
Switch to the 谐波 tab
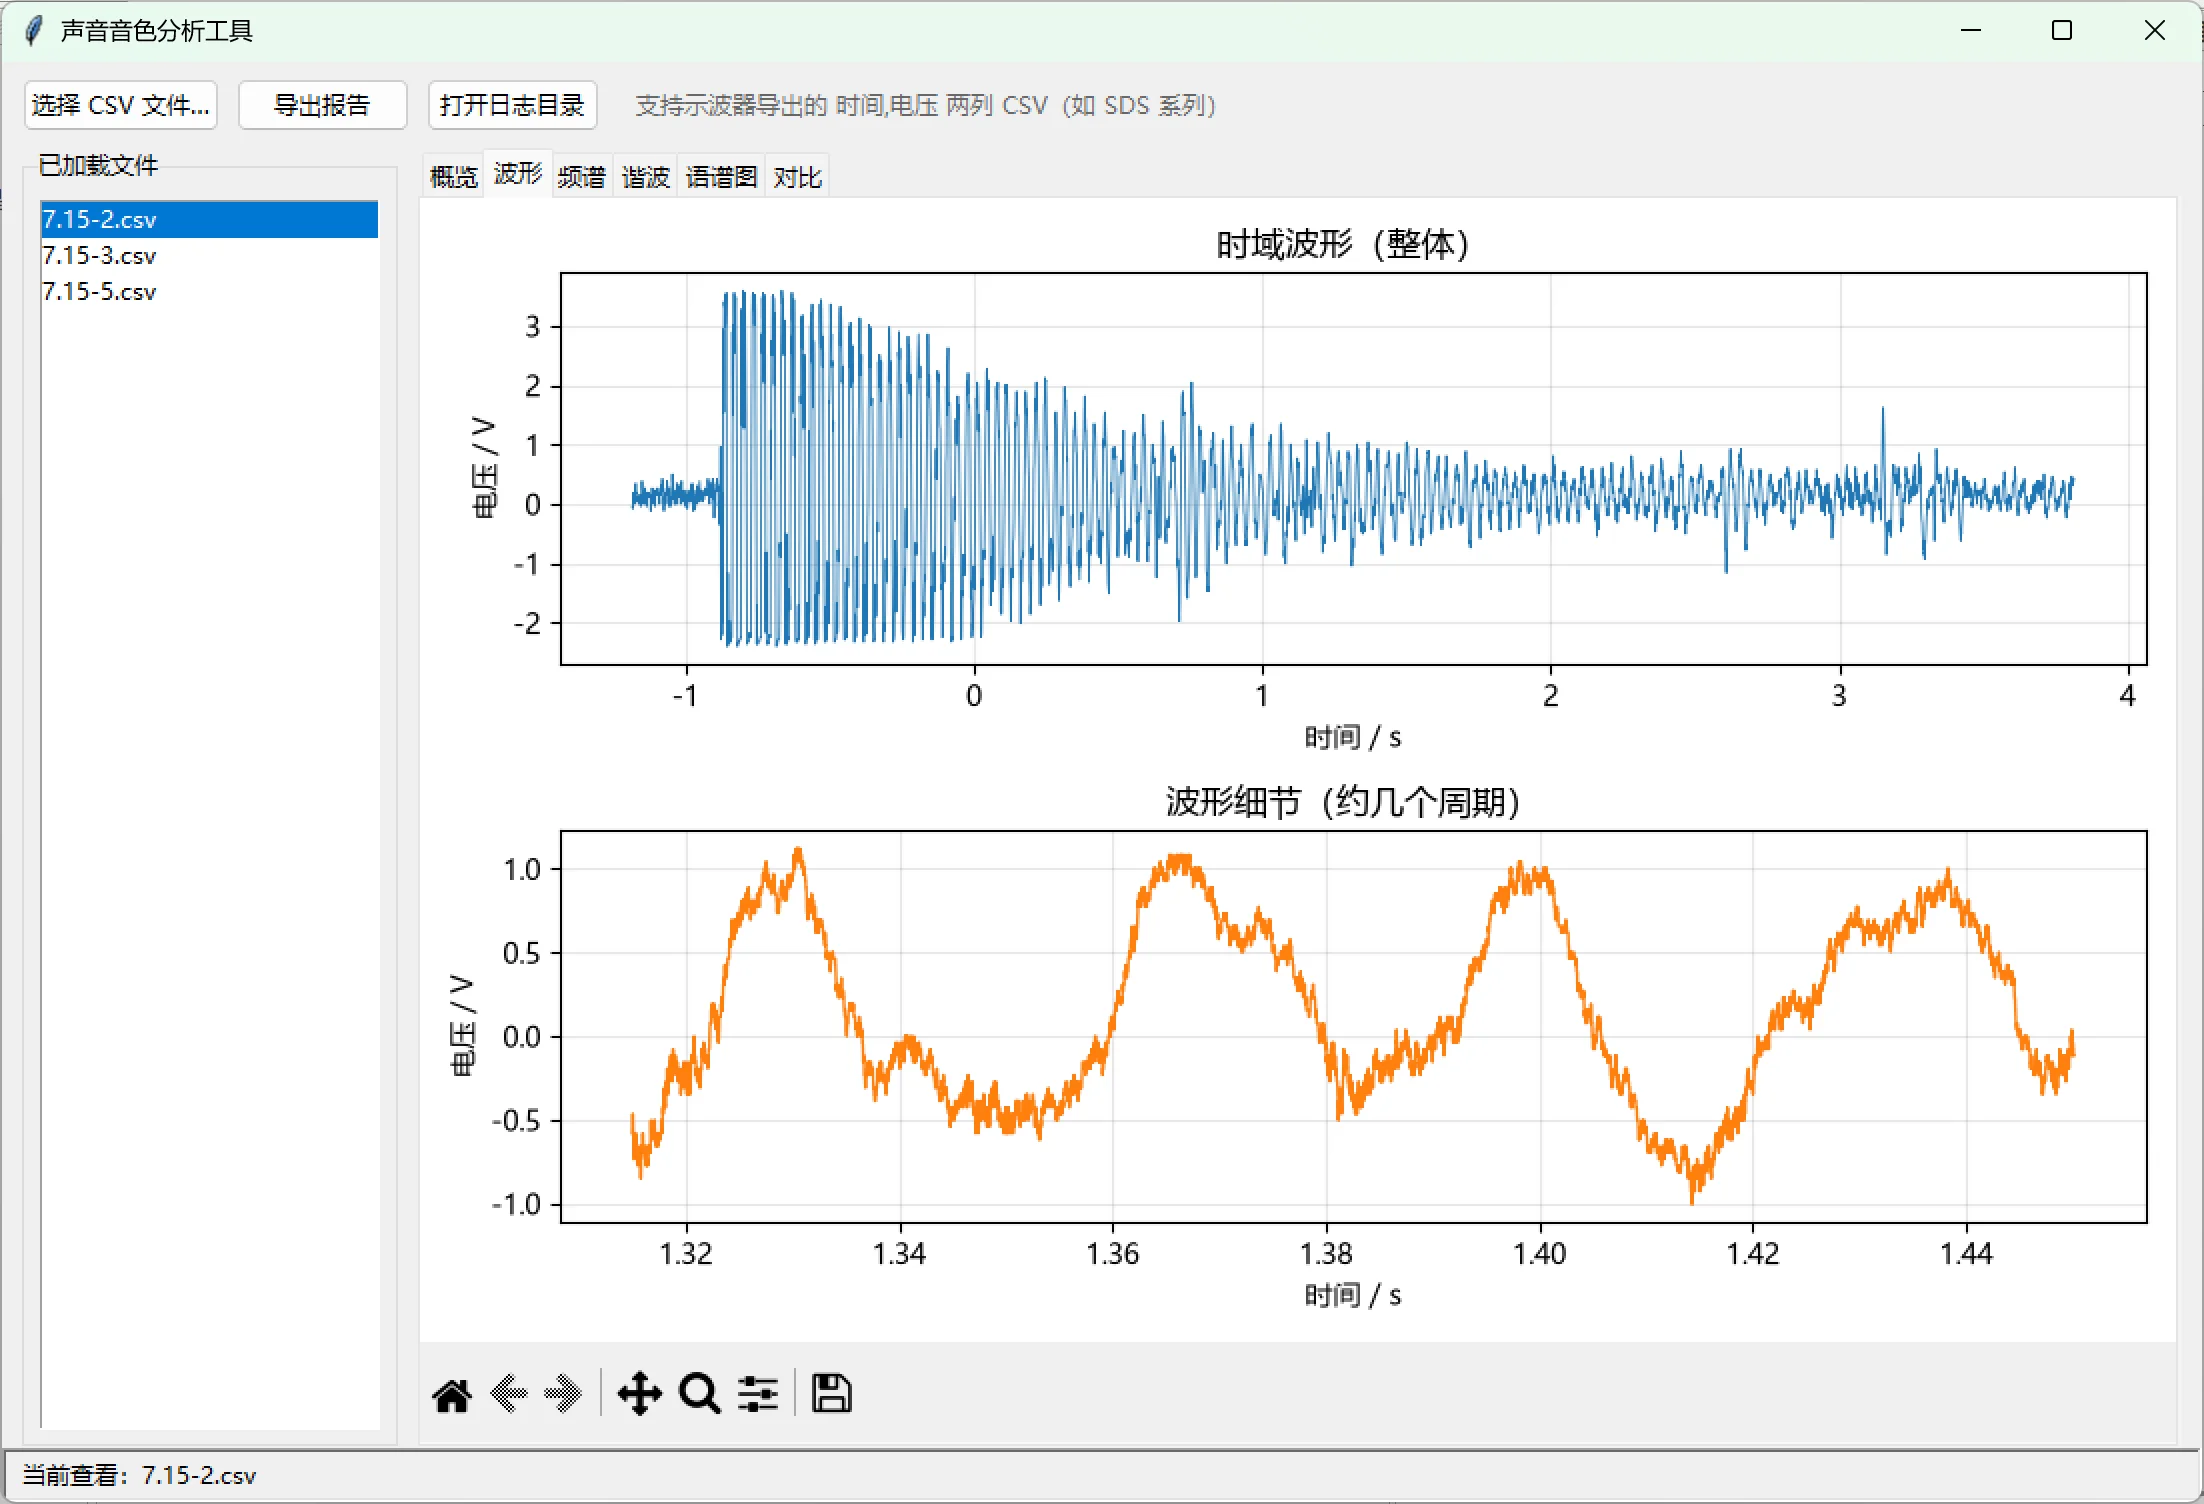pos(646,177)
